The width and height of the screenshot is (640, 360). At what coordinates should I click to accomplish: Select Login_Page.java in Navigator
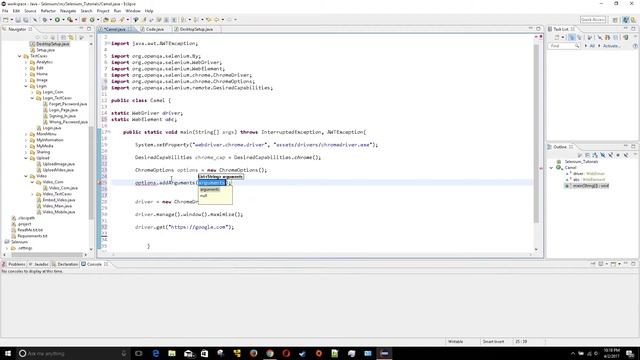point(63,110)
